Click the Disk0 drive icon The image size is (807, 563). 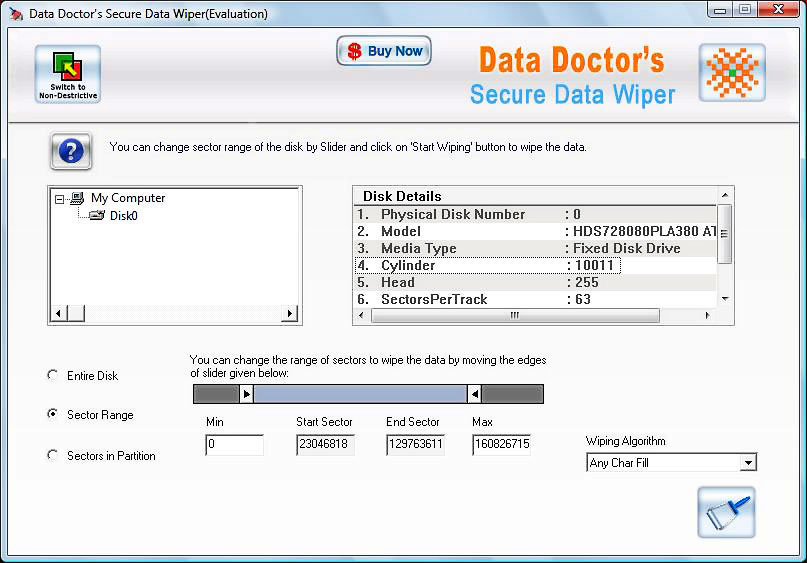click(97, 216)
